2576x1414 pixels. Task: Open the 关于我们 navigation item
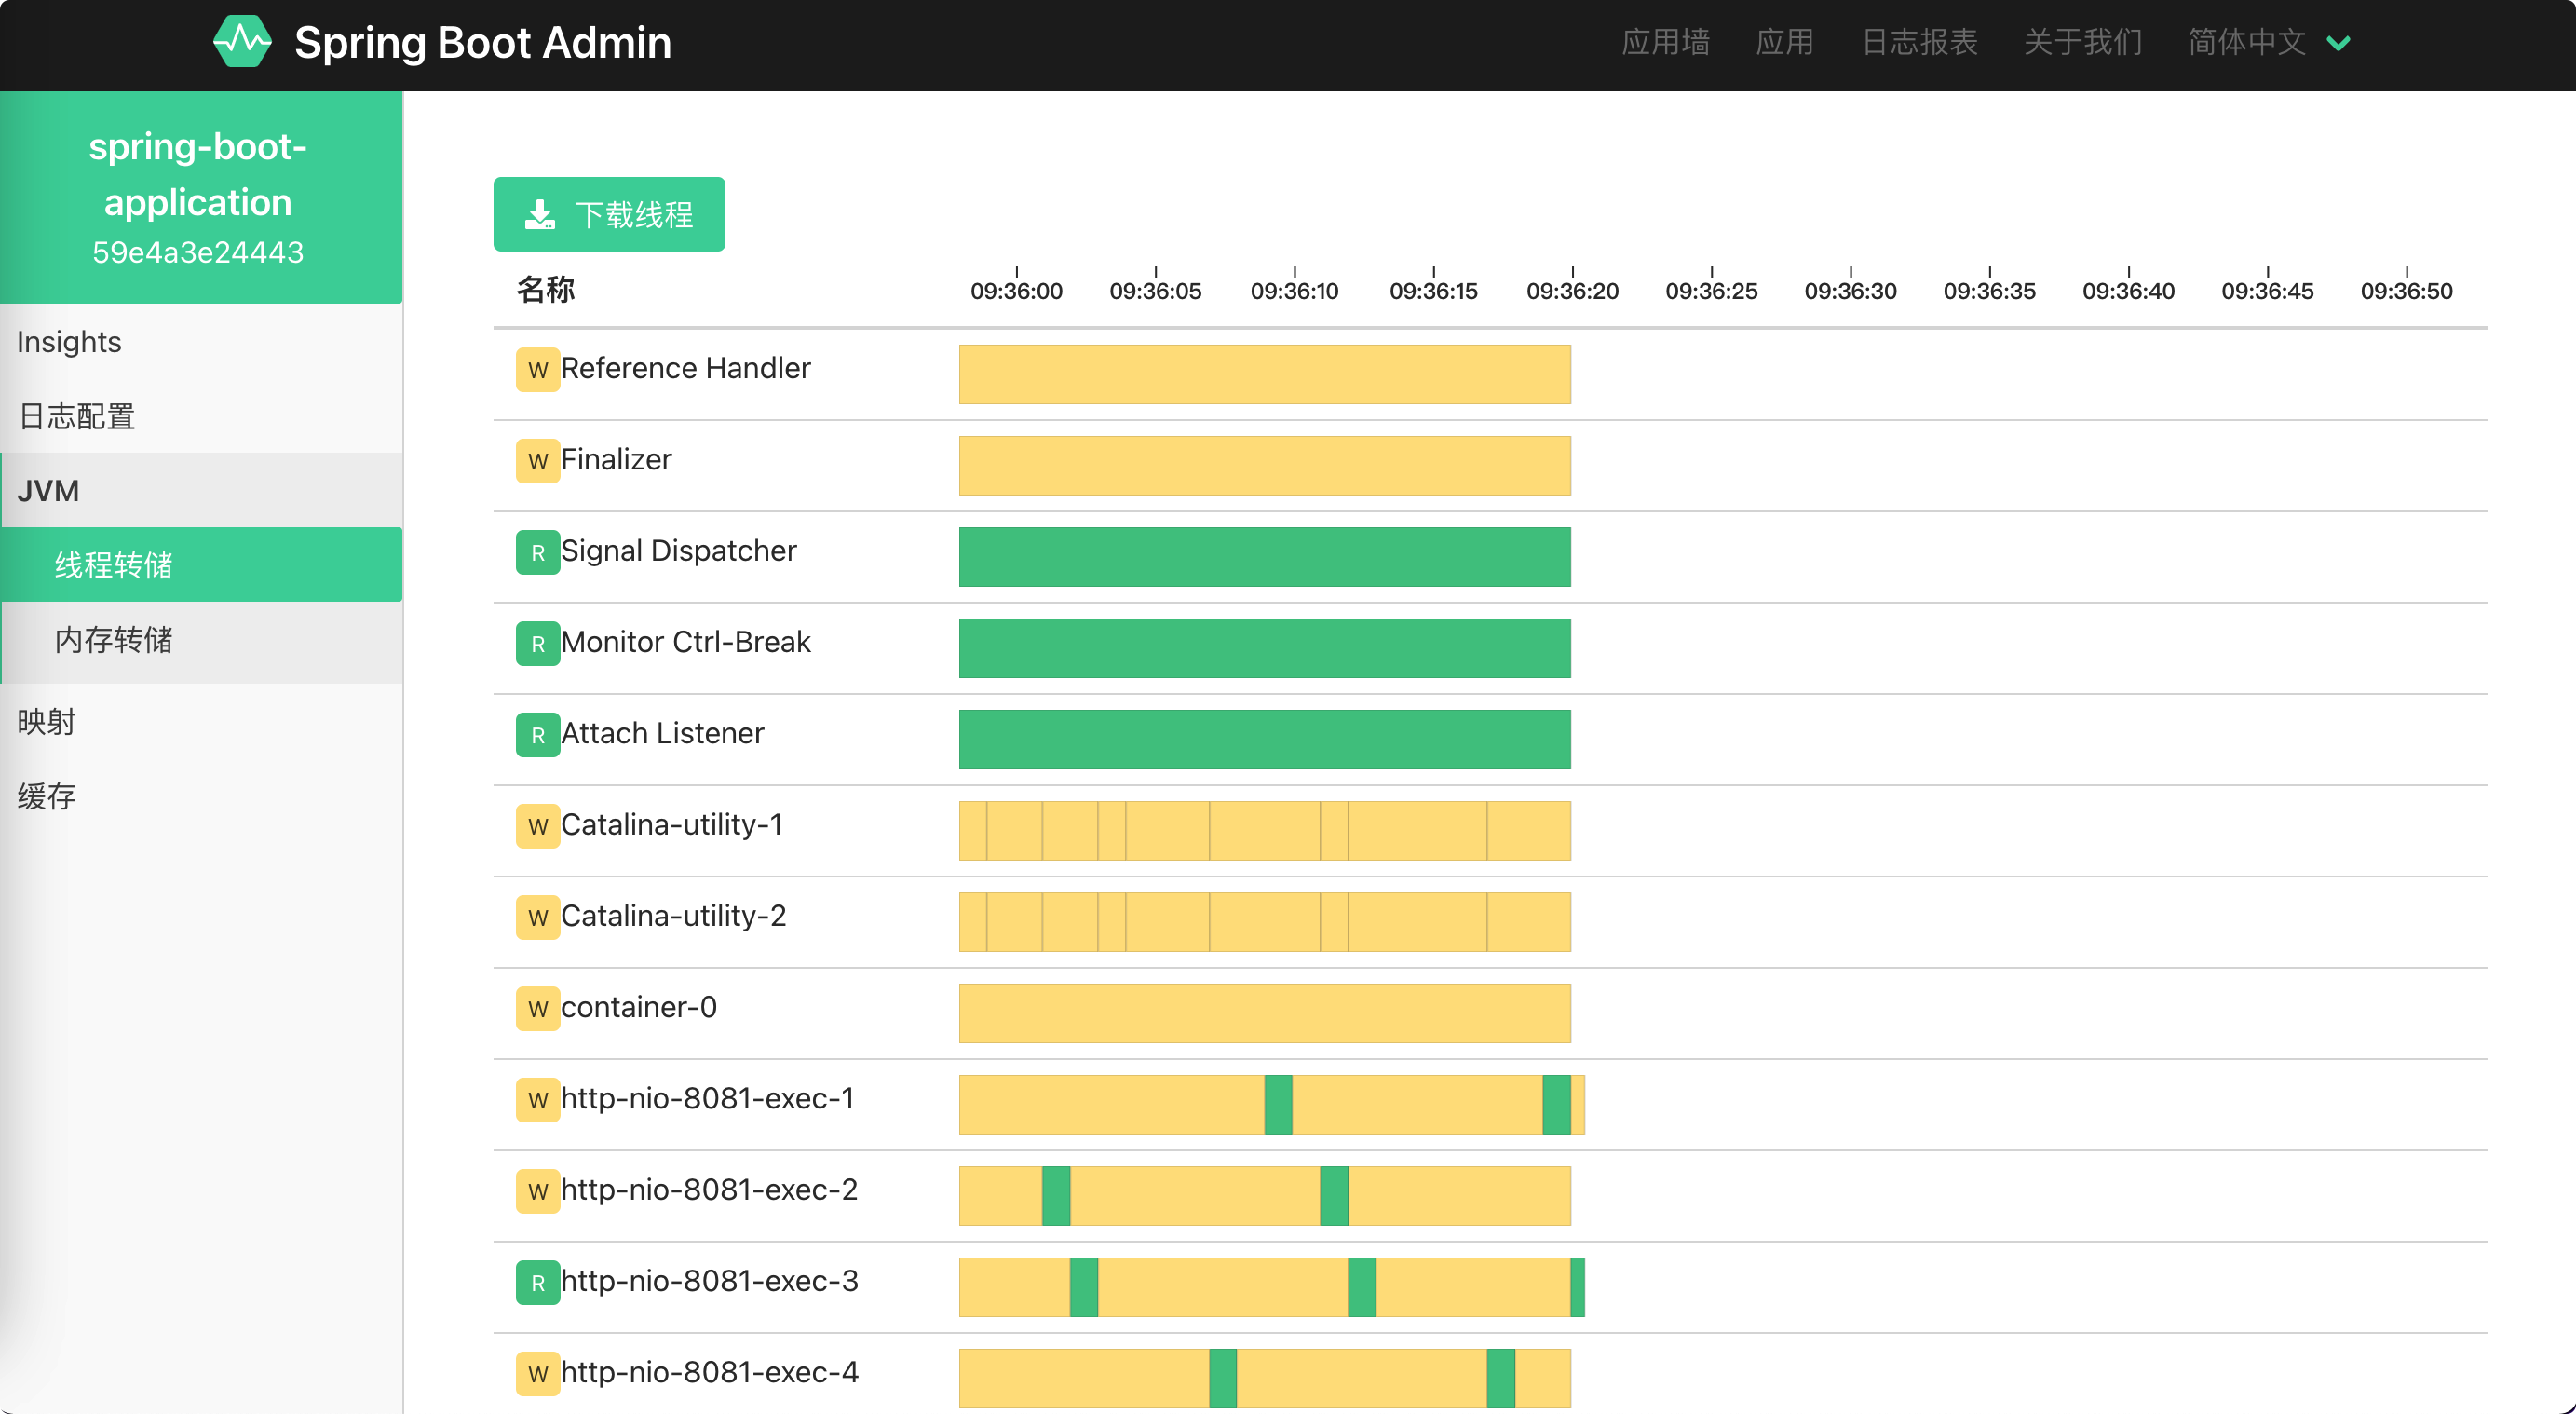pos(2083,42)
